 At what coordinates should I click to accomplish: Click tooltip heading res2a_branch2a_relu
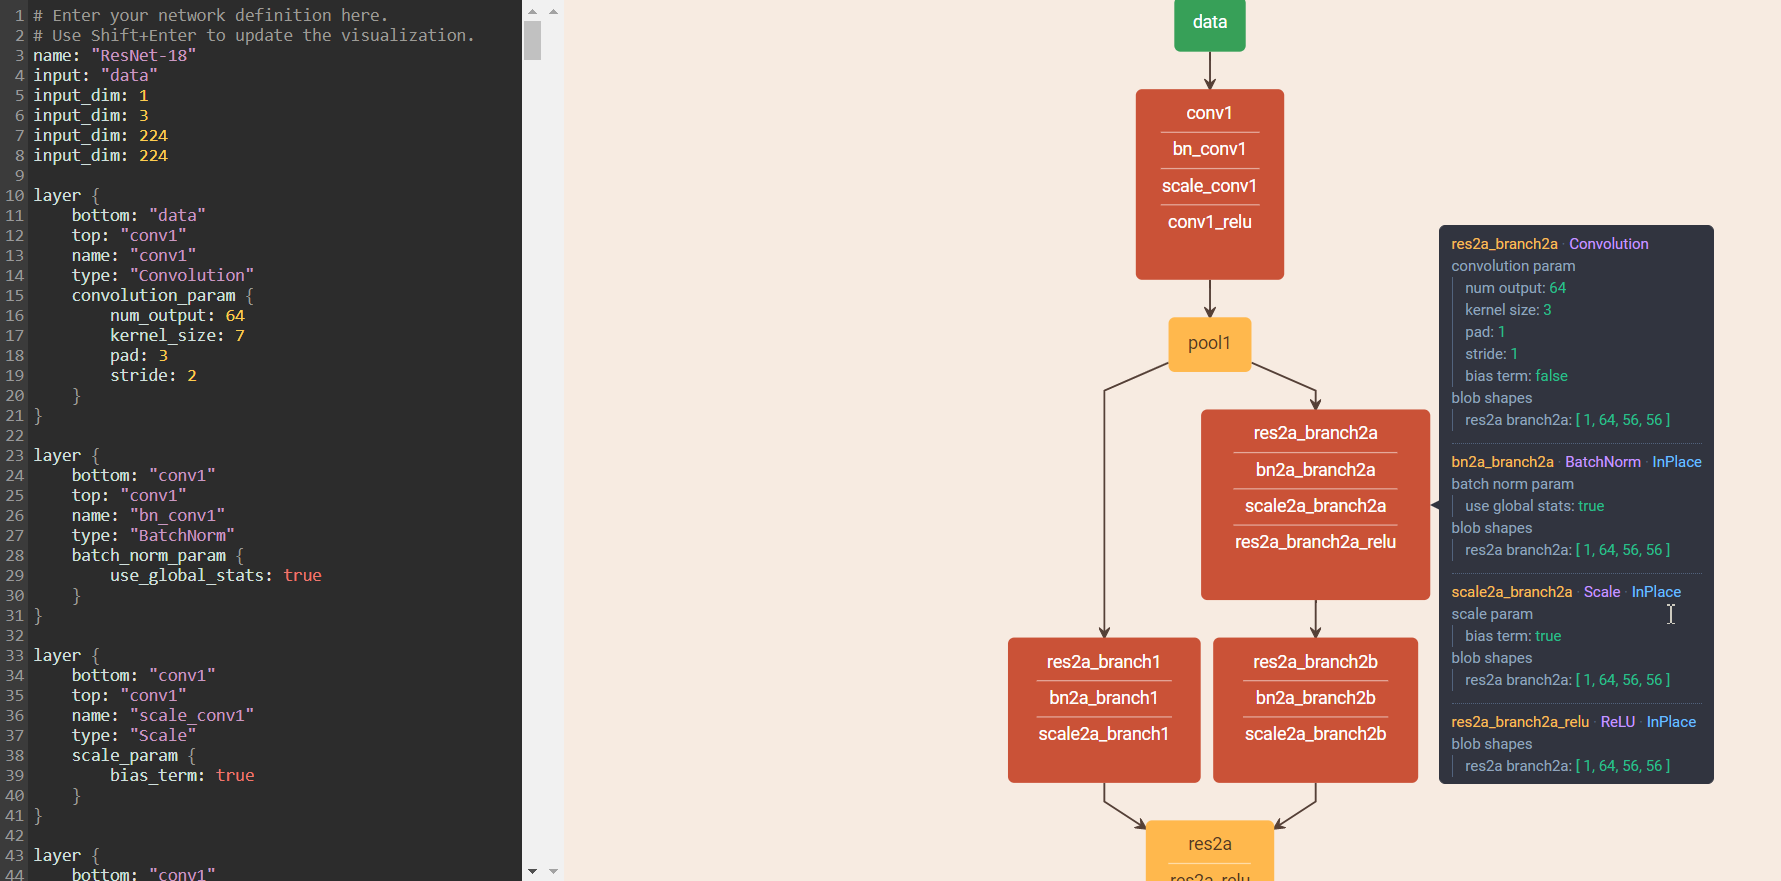1520,722
